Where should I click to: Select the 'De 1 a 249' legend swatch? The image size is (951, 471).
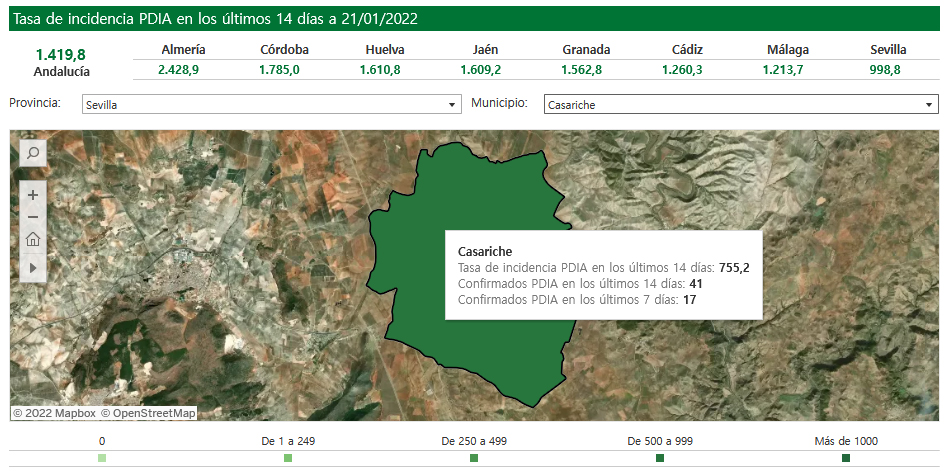click(x=288, y=458)
